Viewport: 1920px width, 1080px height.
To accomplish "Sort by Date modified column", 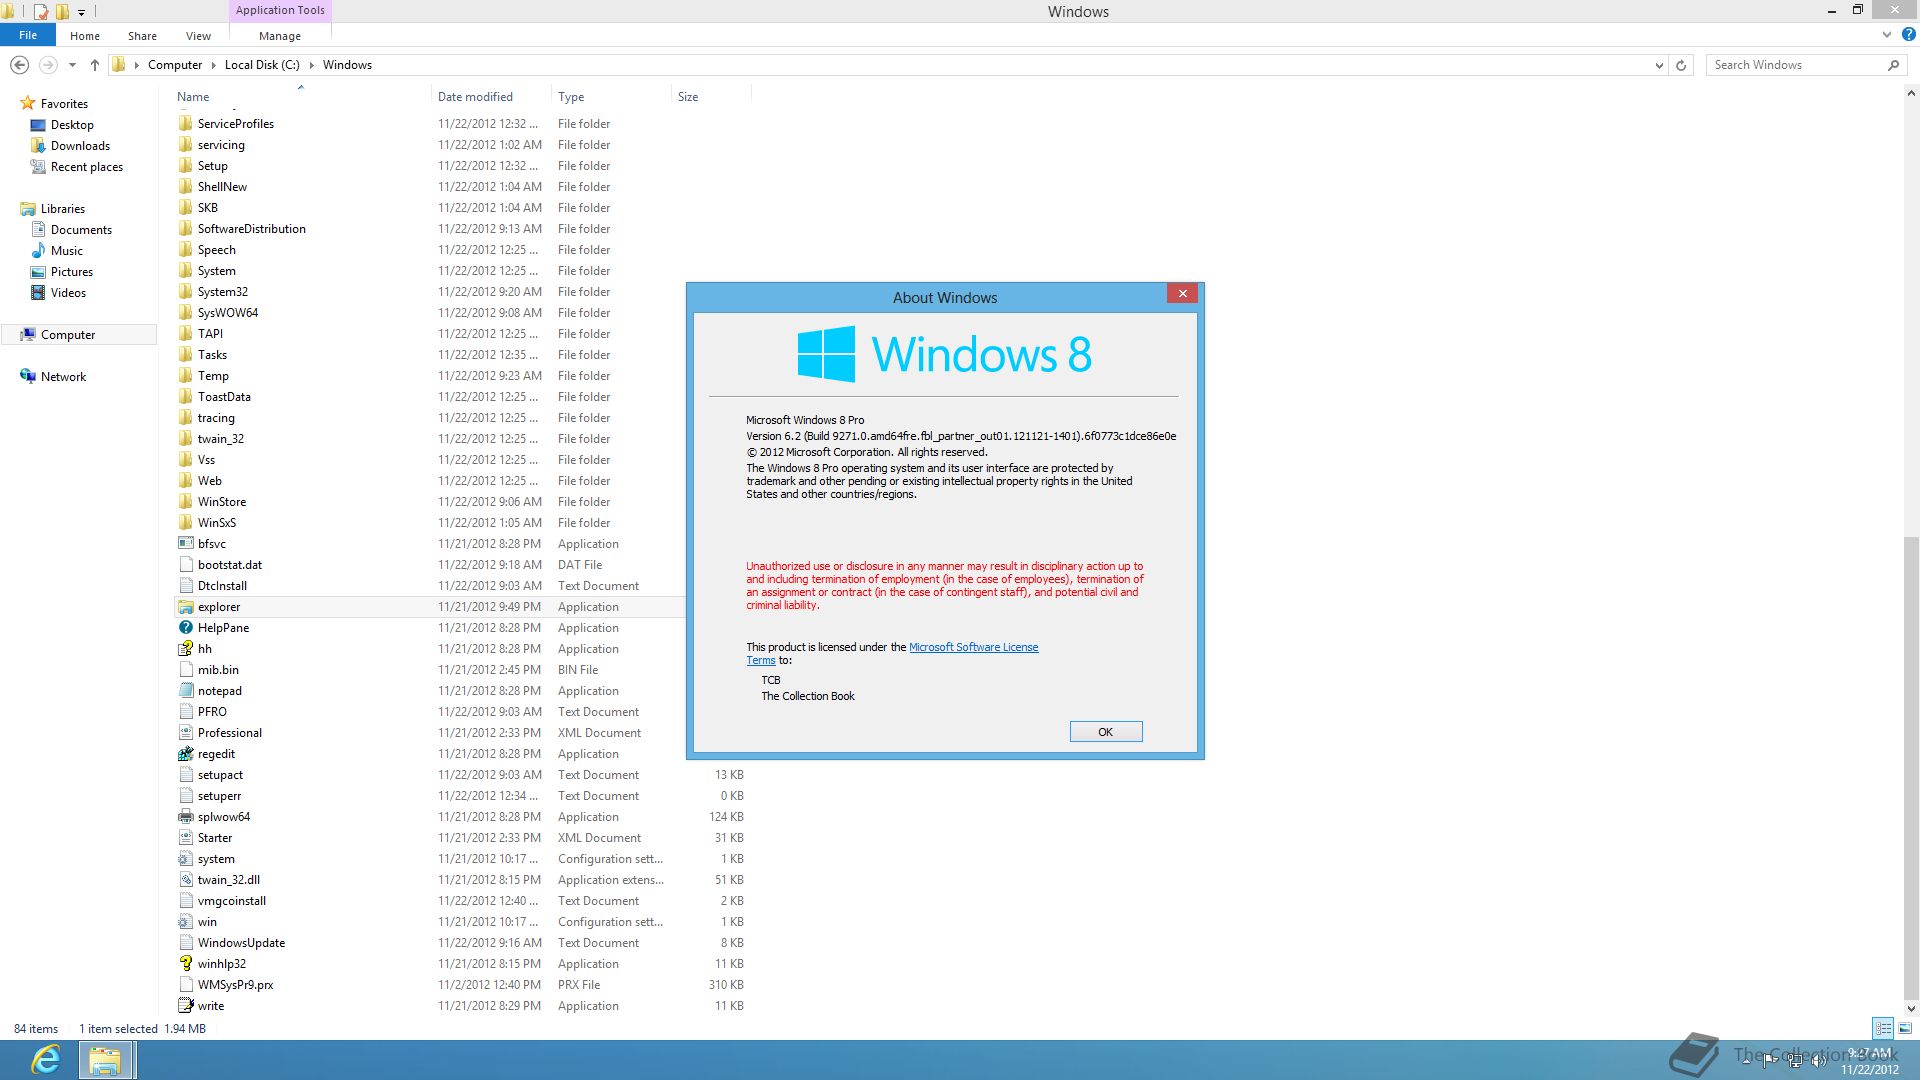I will click(475, 97).
